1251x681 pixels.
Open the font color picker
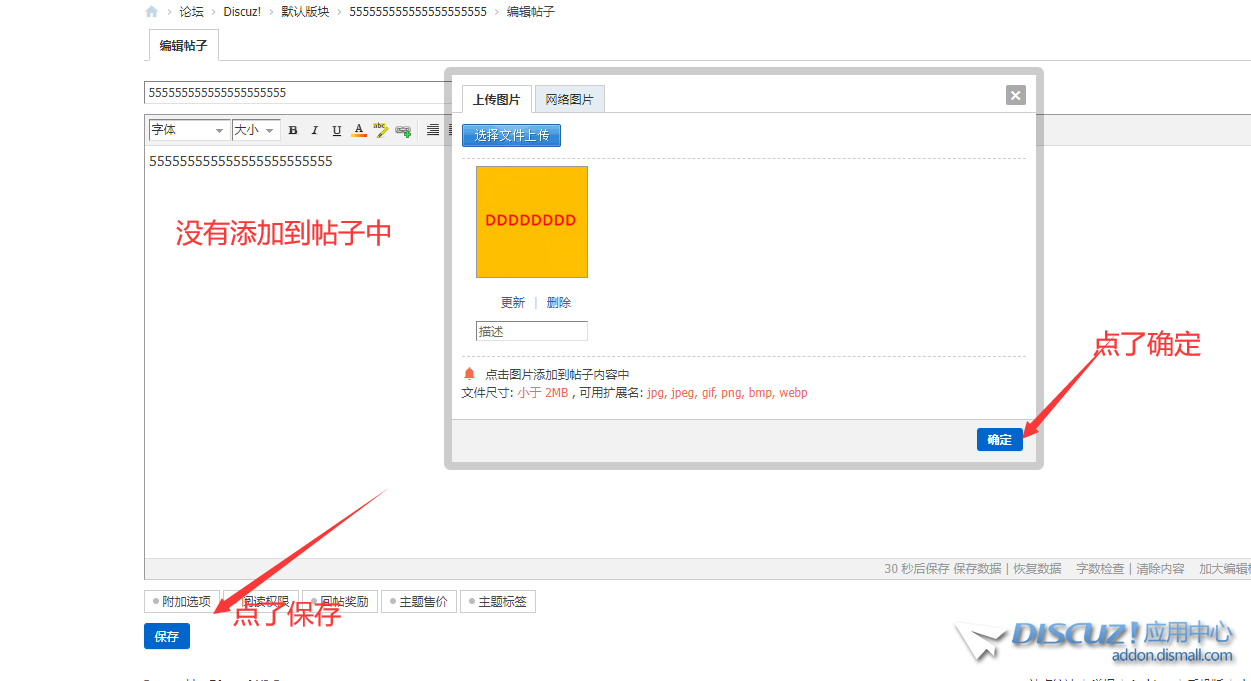[359, 130]
